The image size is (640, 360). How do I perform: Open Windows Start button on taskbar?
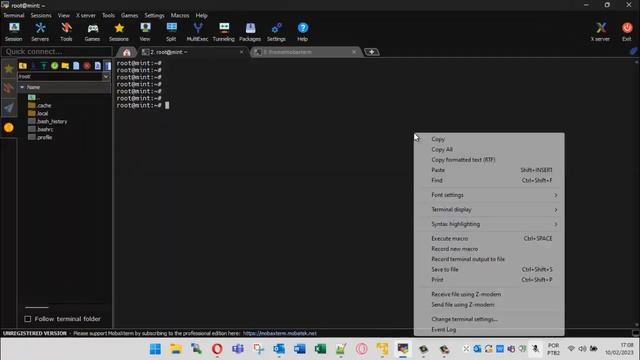(x=155, y=349)
